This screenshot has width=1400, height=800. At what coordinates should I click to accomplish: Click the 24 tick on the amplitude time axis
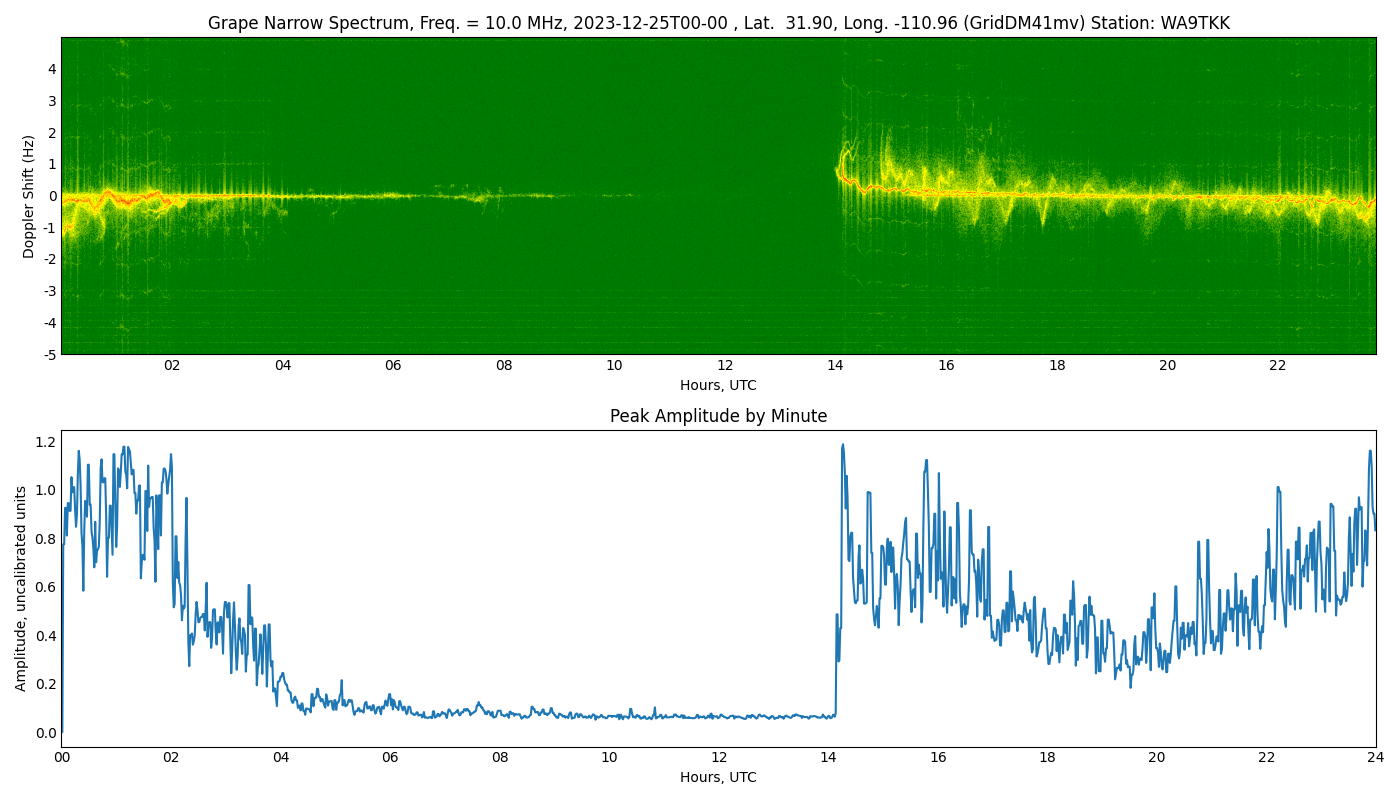point(1376,757)
